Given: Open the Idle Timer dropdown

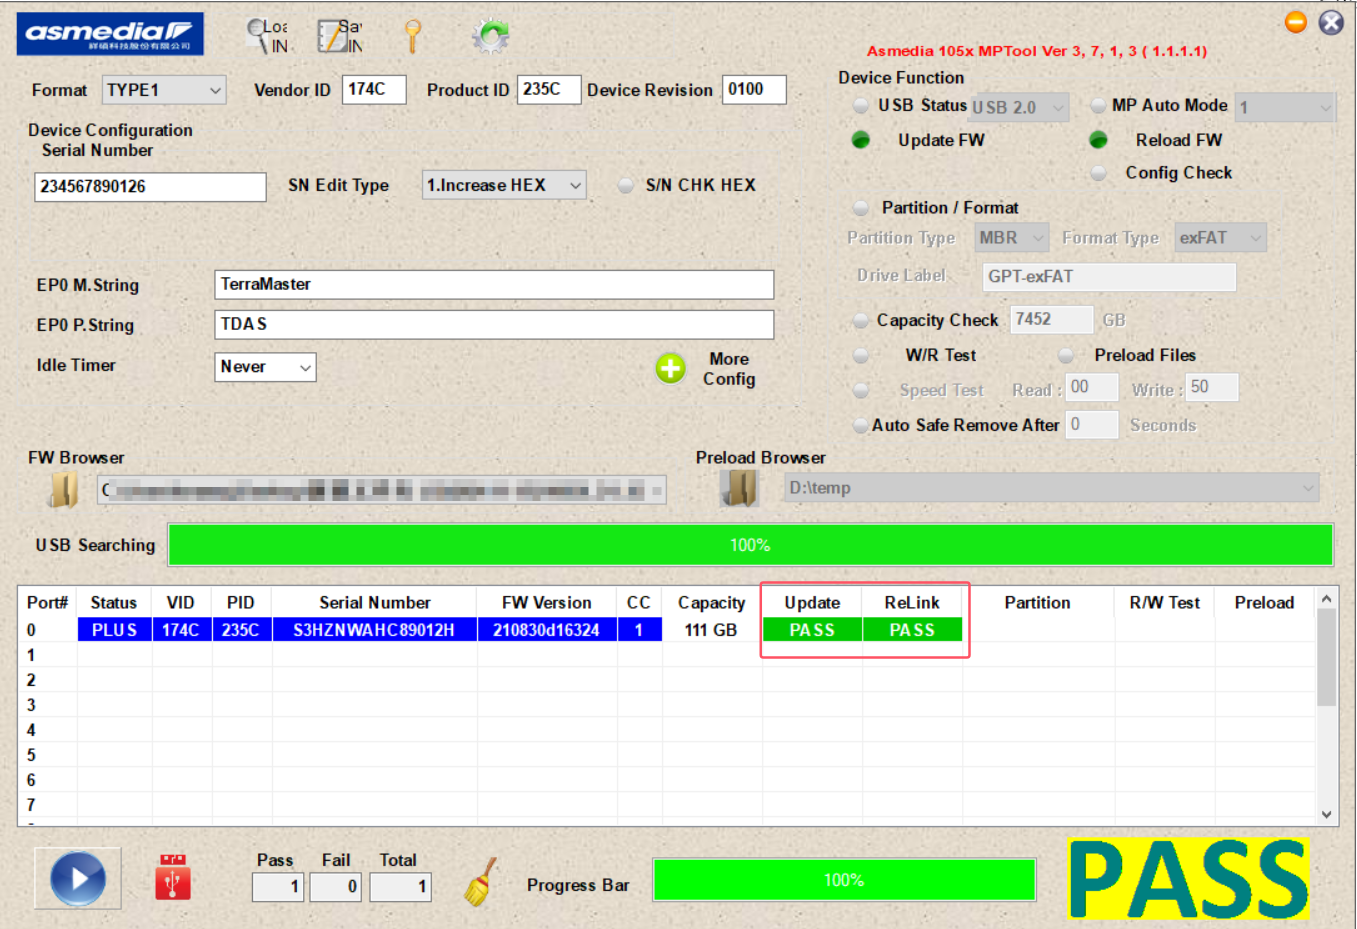Looking at the screenshot, I should point(265,367).
